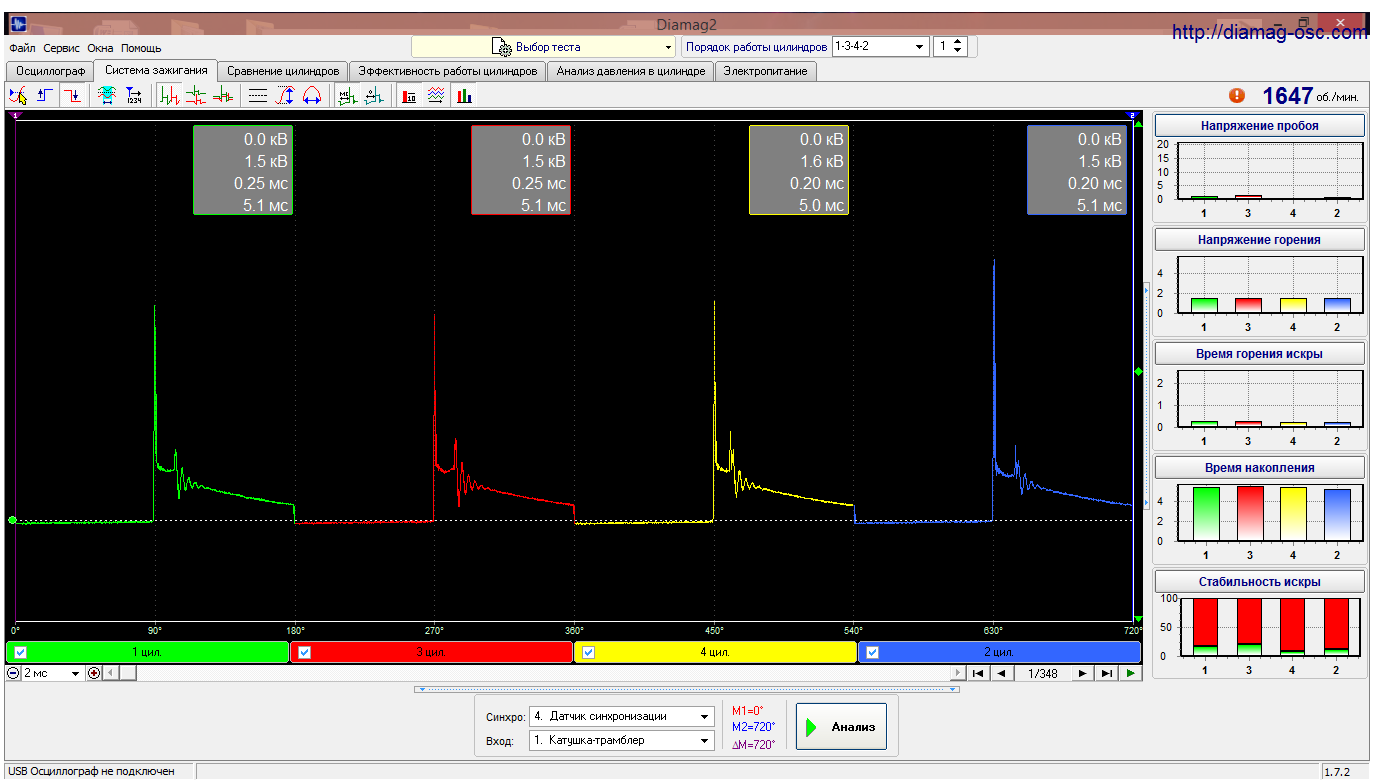Viewport: 1382px width, 784px height.
Task: Open firing order 1-3-4-2 dropdown
Action: click(880, 46)
